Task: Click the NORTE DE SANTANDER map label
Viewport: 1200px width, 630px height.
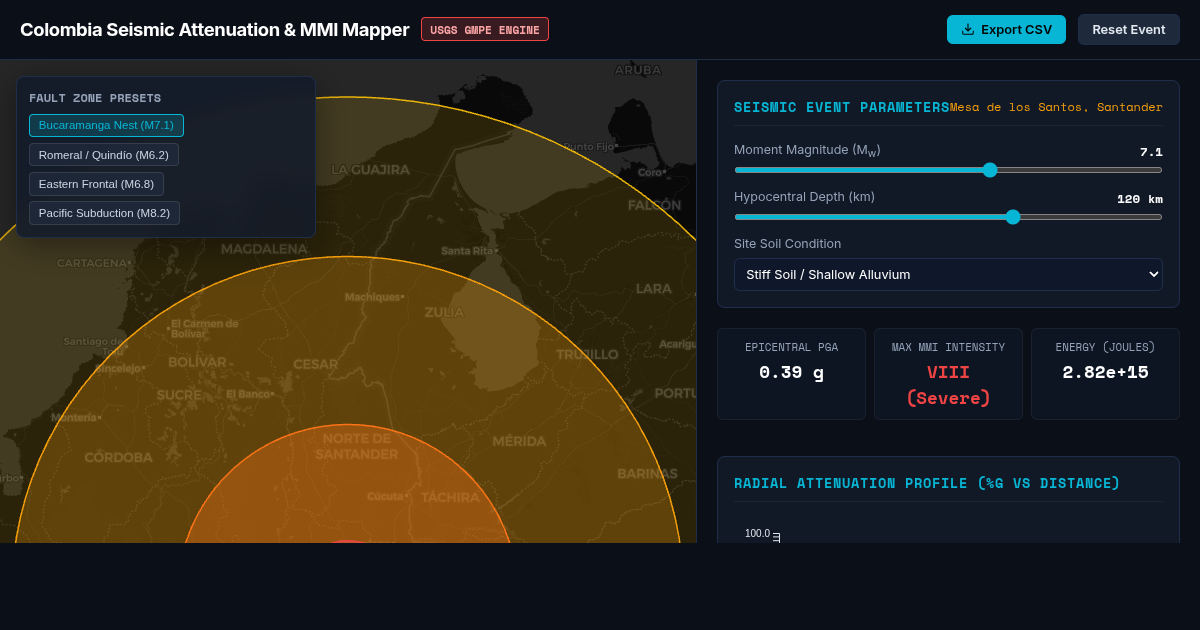Action: 357,446
